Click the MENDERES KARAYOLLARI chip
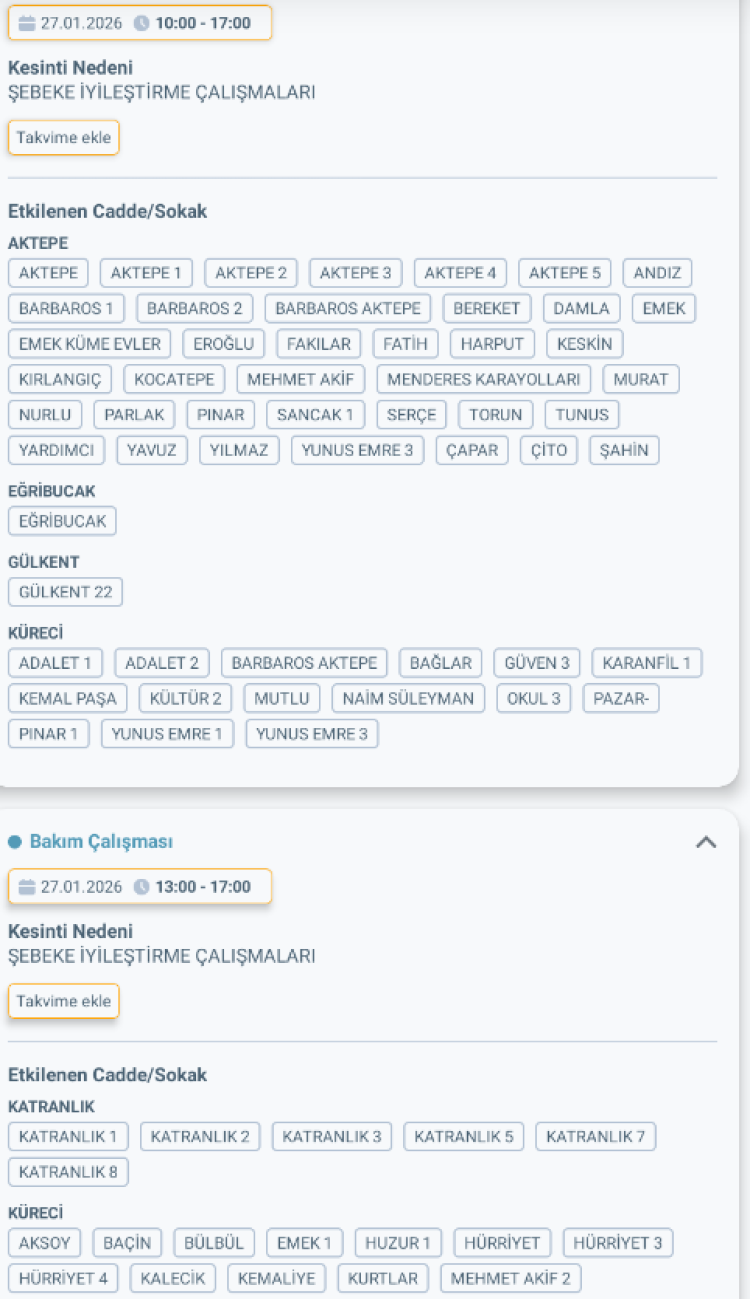750x1299 pixels. (484, 379)
